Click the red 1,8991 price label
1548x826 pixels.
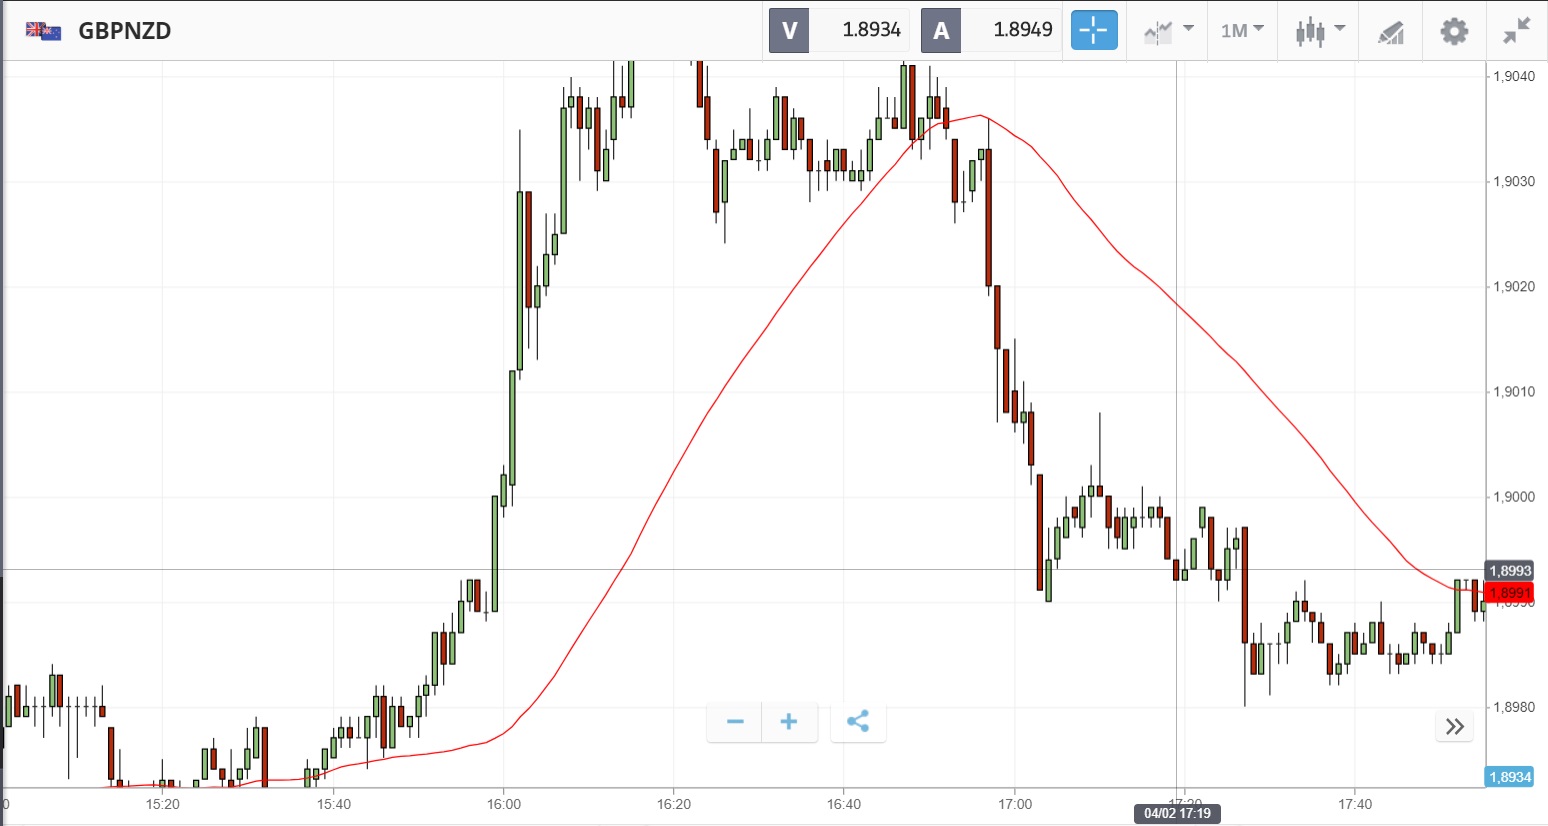point(1509,593)
